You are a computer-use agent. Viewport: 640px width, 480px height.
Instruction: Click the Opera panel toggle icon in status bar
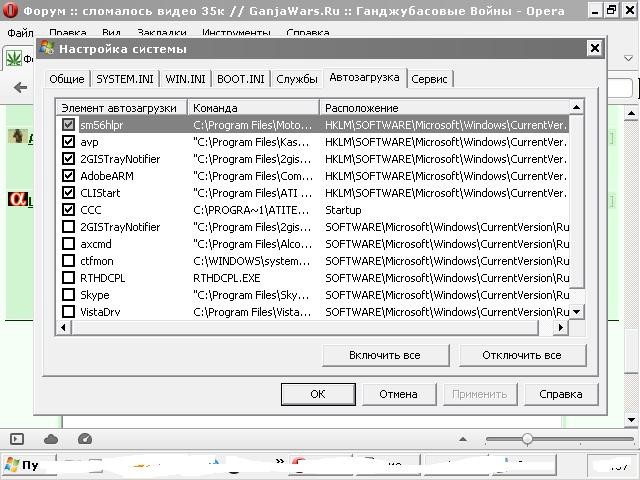[x=17, y=439]
